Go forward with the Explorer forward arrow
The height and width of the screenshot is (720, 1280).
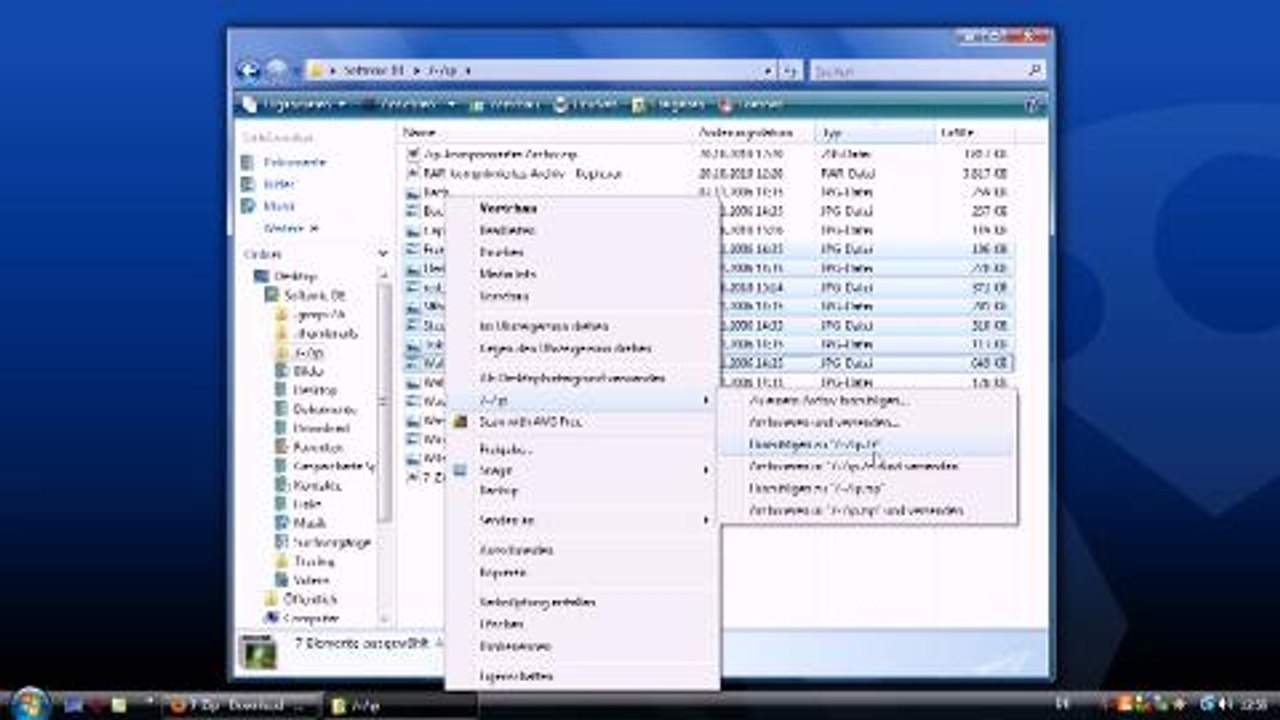coord(276,70)
